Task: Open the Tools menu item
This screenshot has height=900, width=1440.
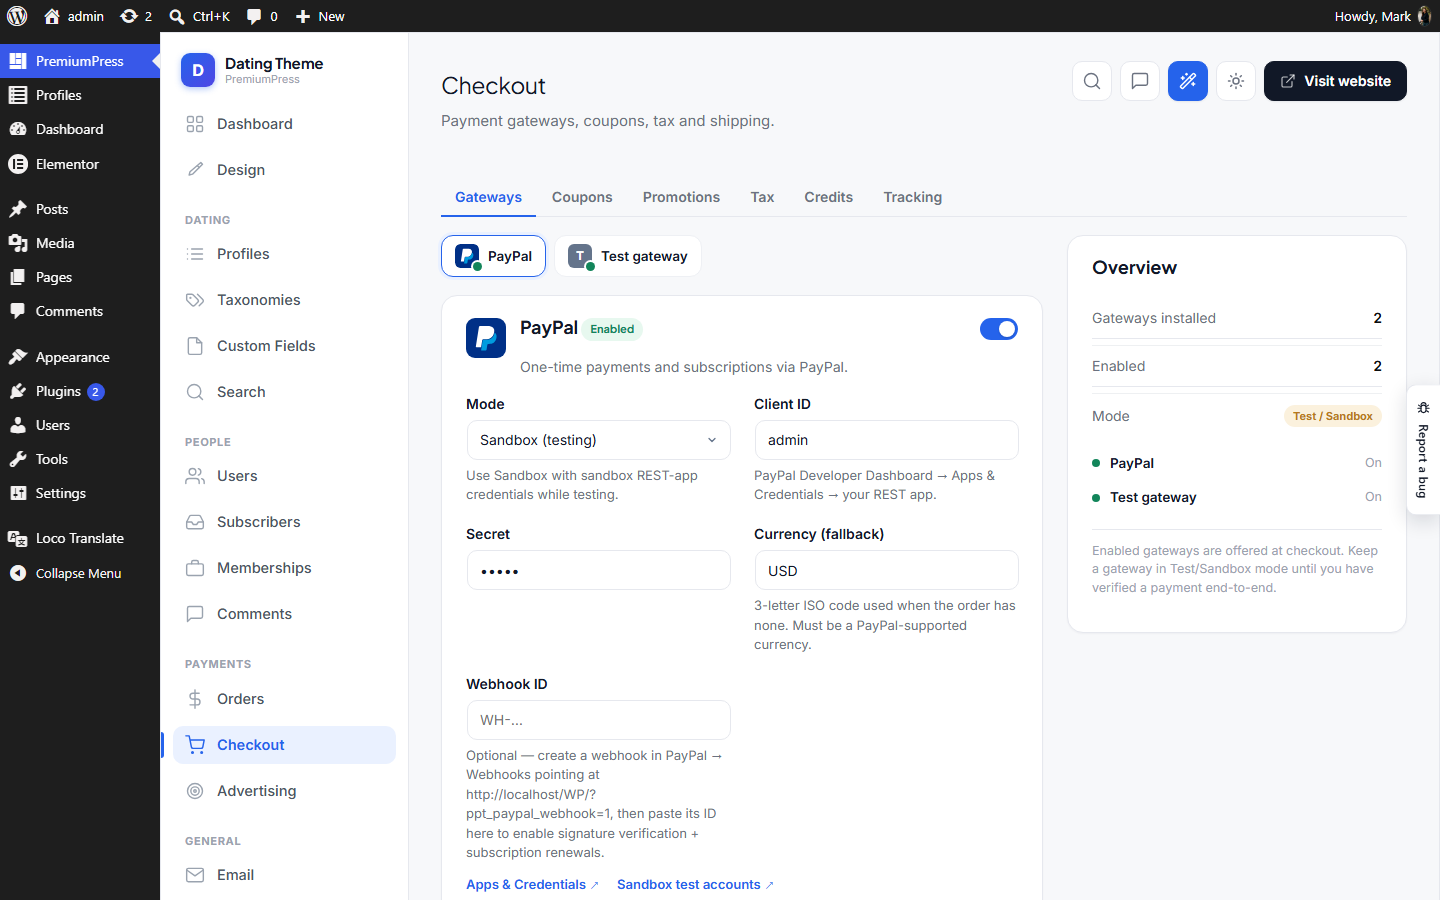Action: coord(80,459)
